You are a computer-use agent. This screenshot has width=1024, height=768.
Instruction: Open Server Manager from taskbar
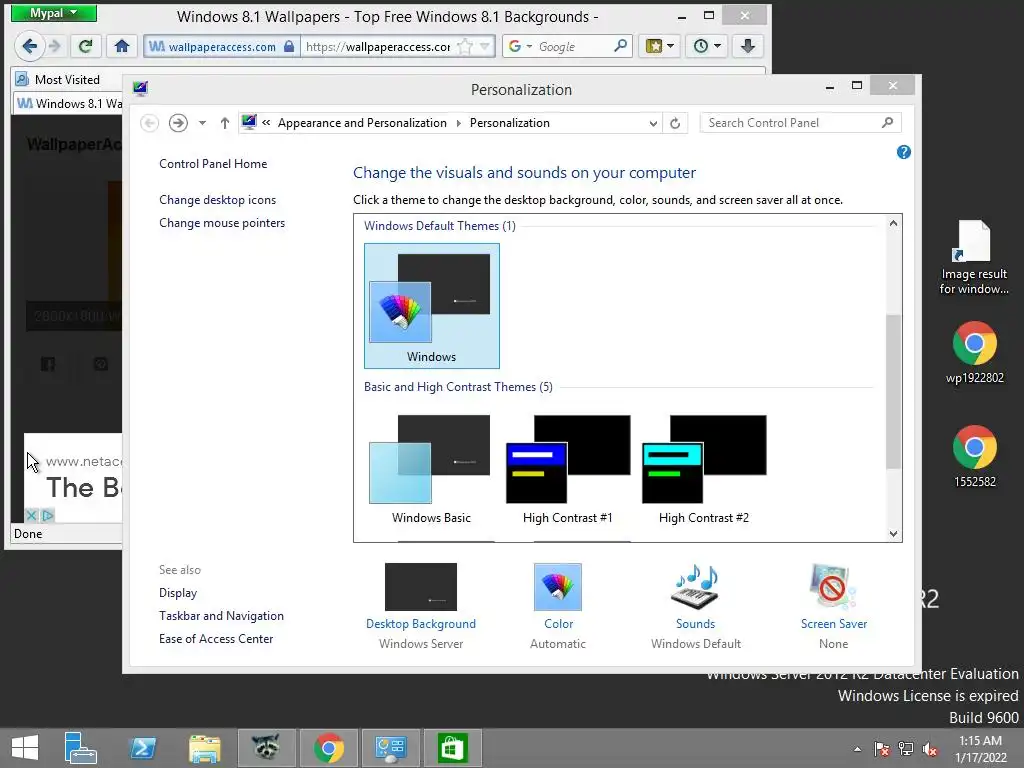click(x=80, y=748)
